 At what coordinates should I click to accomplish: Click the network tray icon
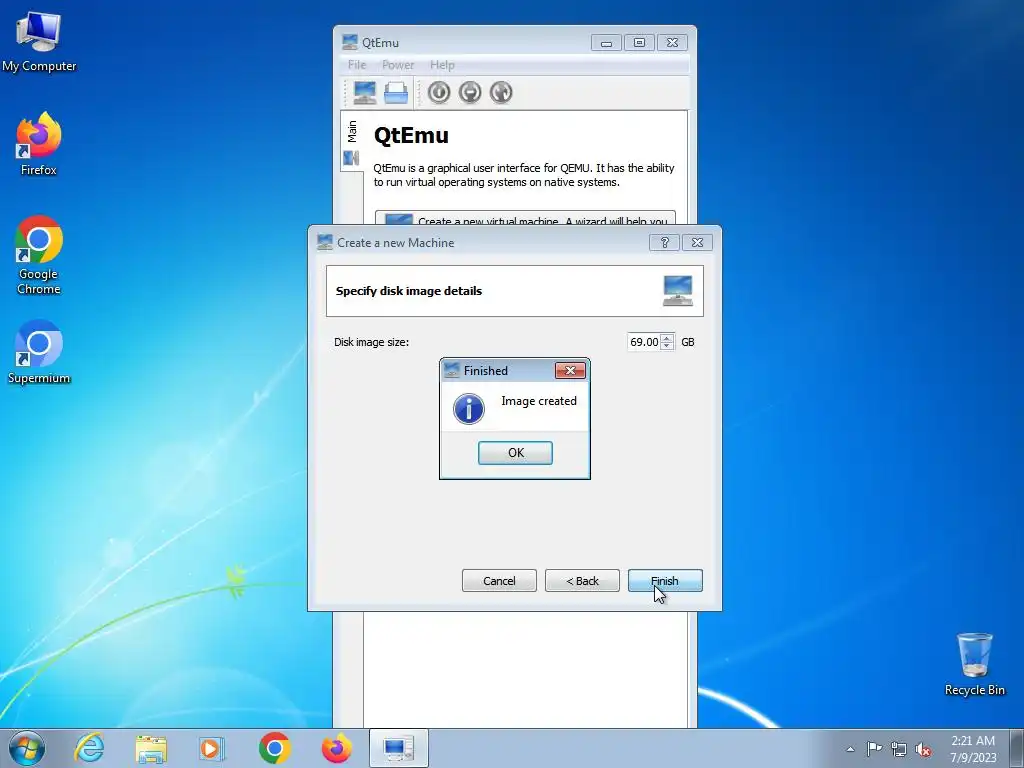pyautogui.click(x=899, y=749)
